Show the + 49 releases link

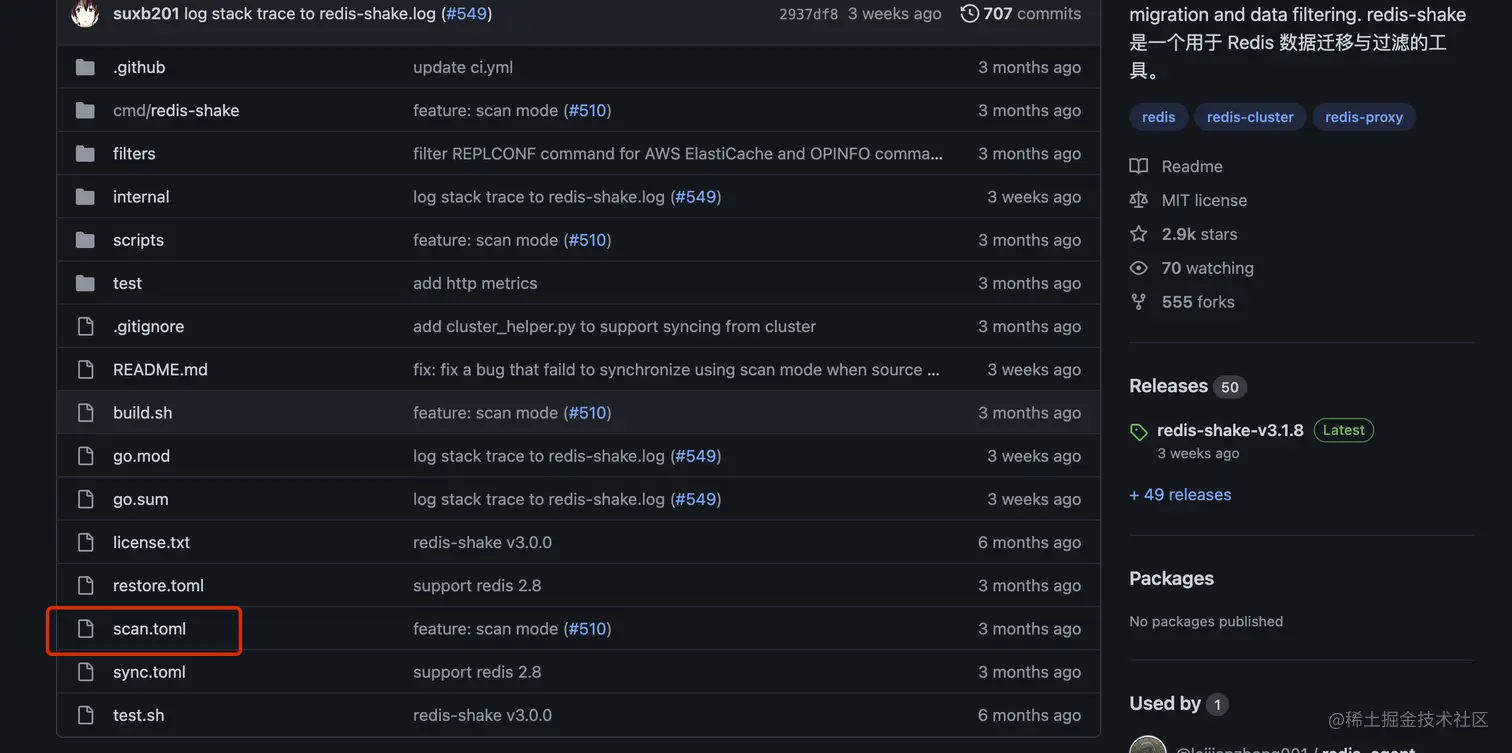point(1180,494)
